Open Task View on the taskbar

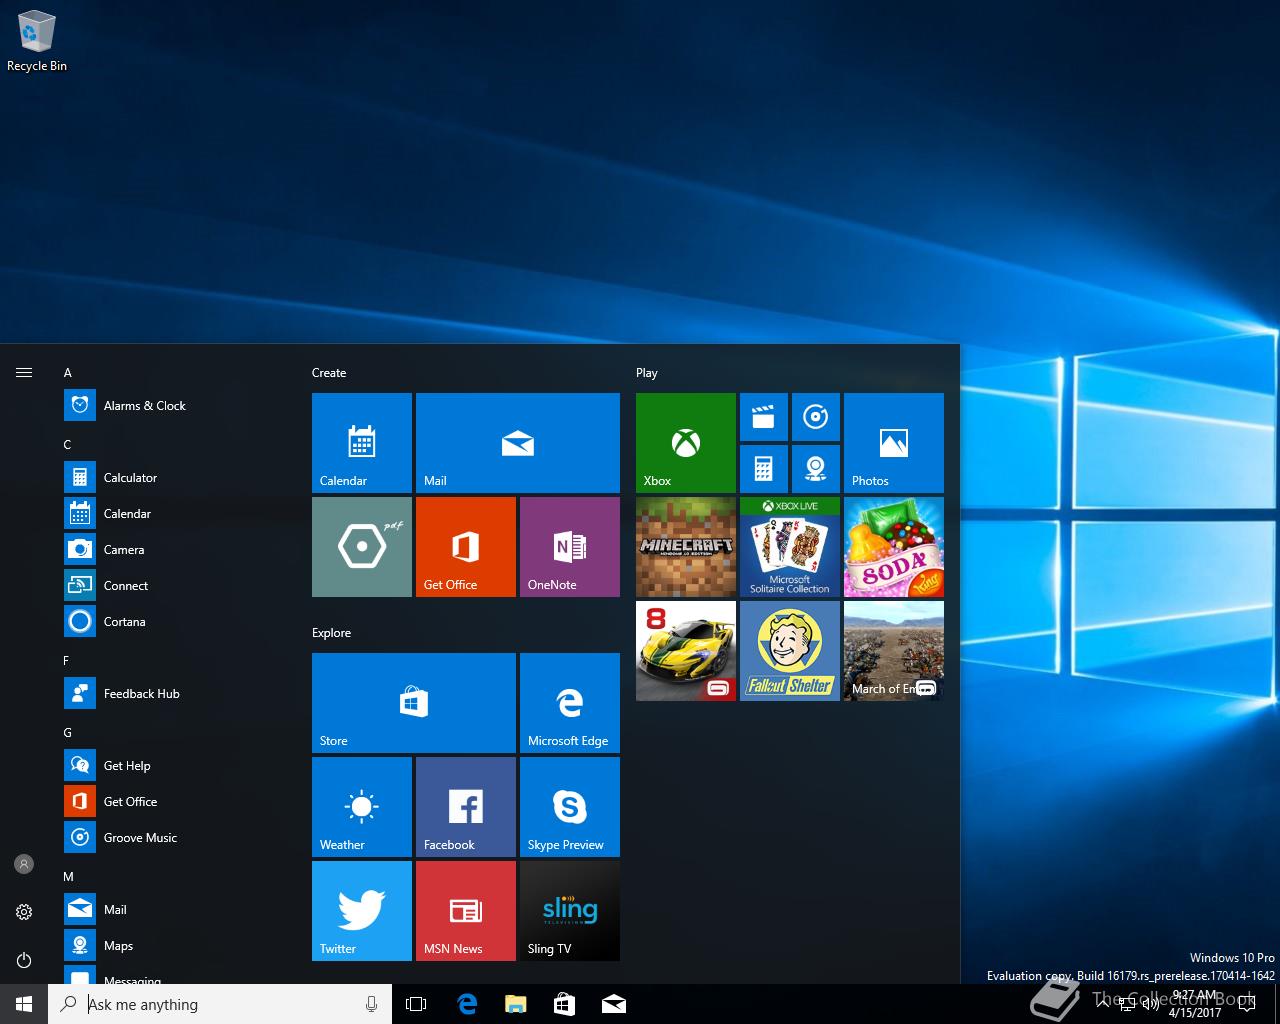[x=416, y=1004]
